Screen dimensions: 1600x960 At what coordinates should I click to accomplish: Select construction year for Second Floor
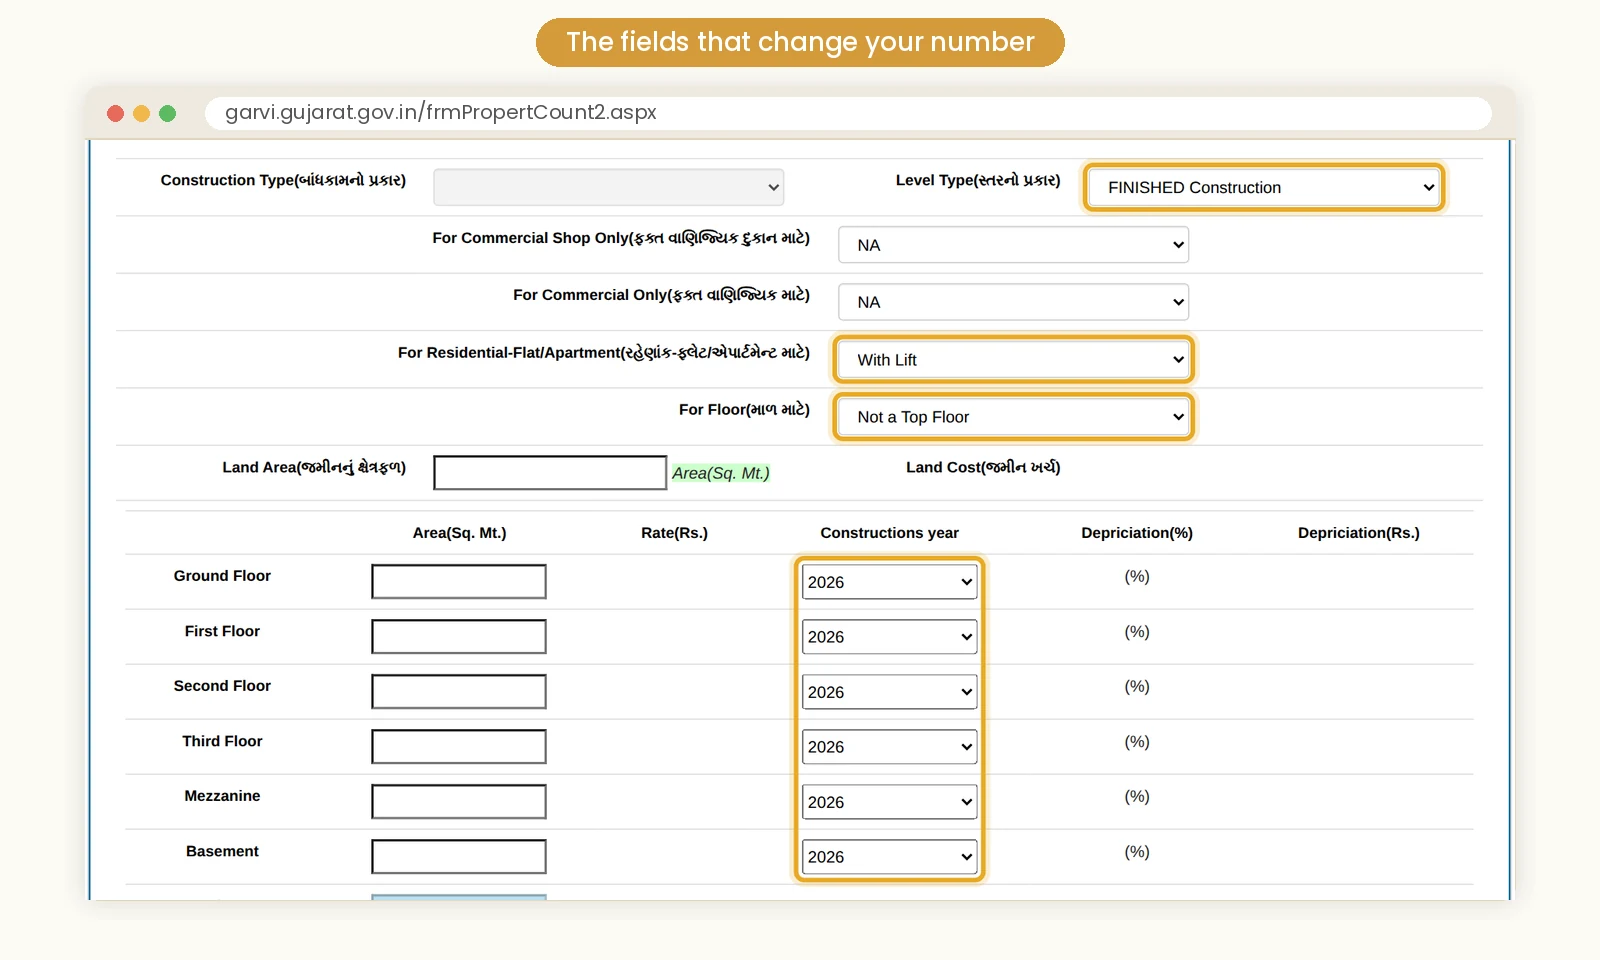pos(889,692)
